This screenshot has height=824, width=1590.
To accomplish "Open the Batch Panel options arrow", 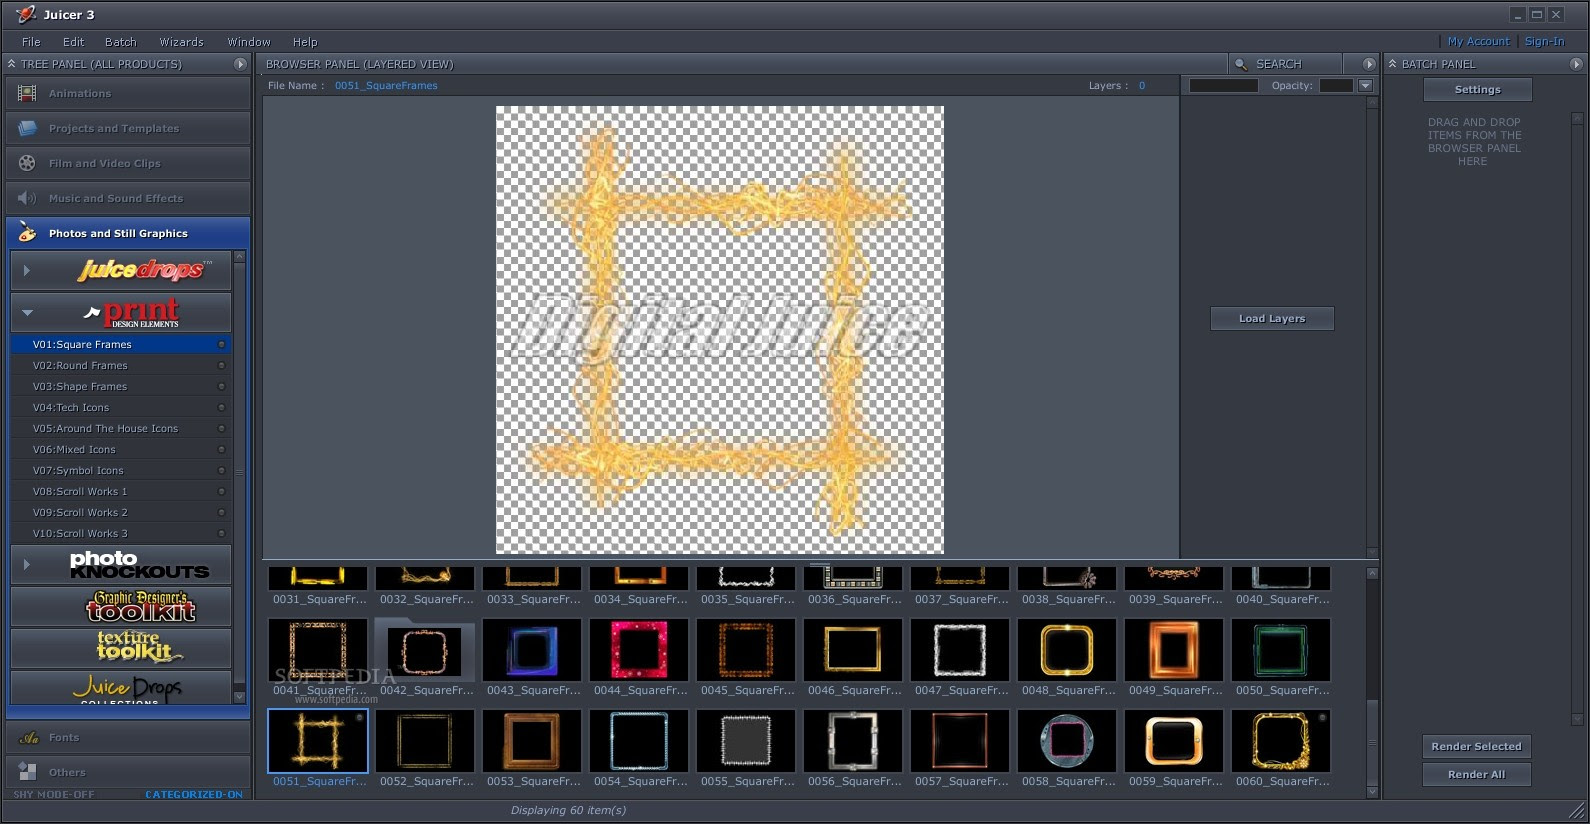I will click(x=1576, y=64).
